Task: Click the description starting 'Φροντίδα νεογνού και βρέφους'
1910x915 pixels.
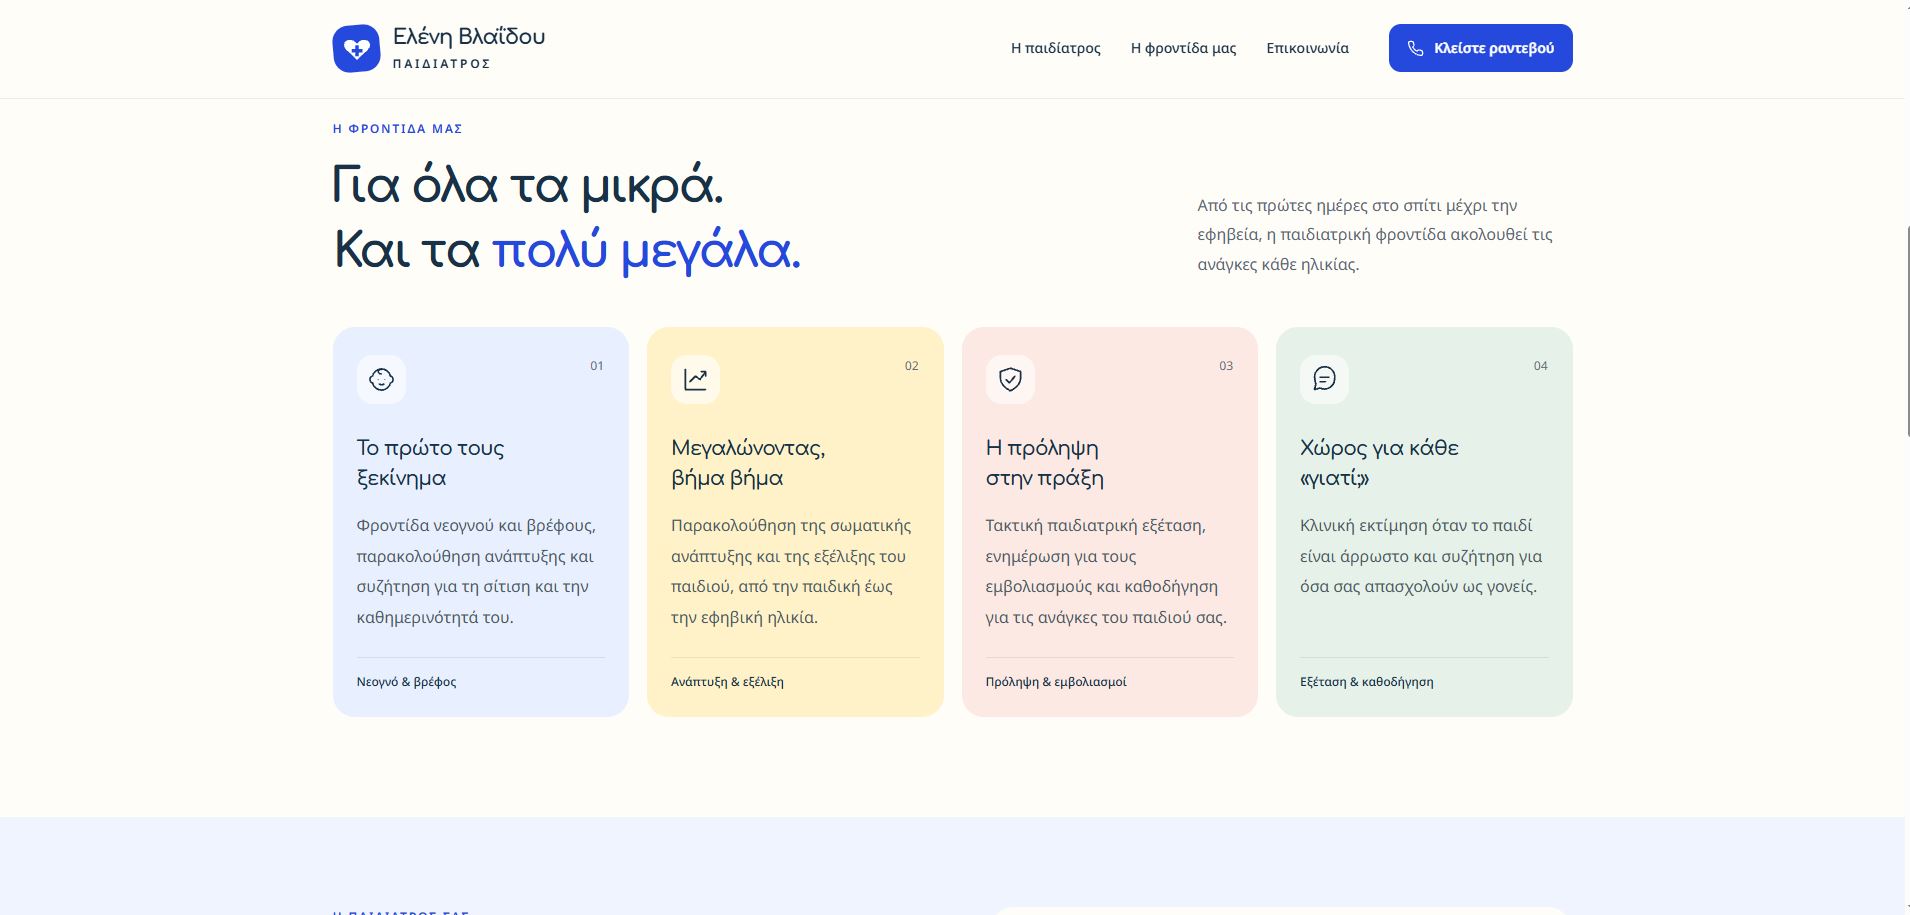Action: click(476, 571)
